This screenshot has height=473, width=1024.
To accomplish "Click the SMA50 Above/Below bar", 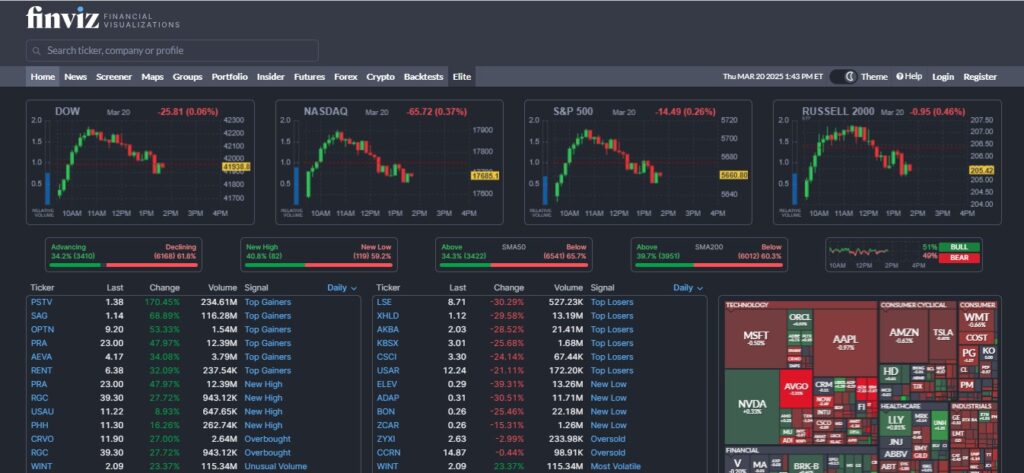I will click(514, 255).
